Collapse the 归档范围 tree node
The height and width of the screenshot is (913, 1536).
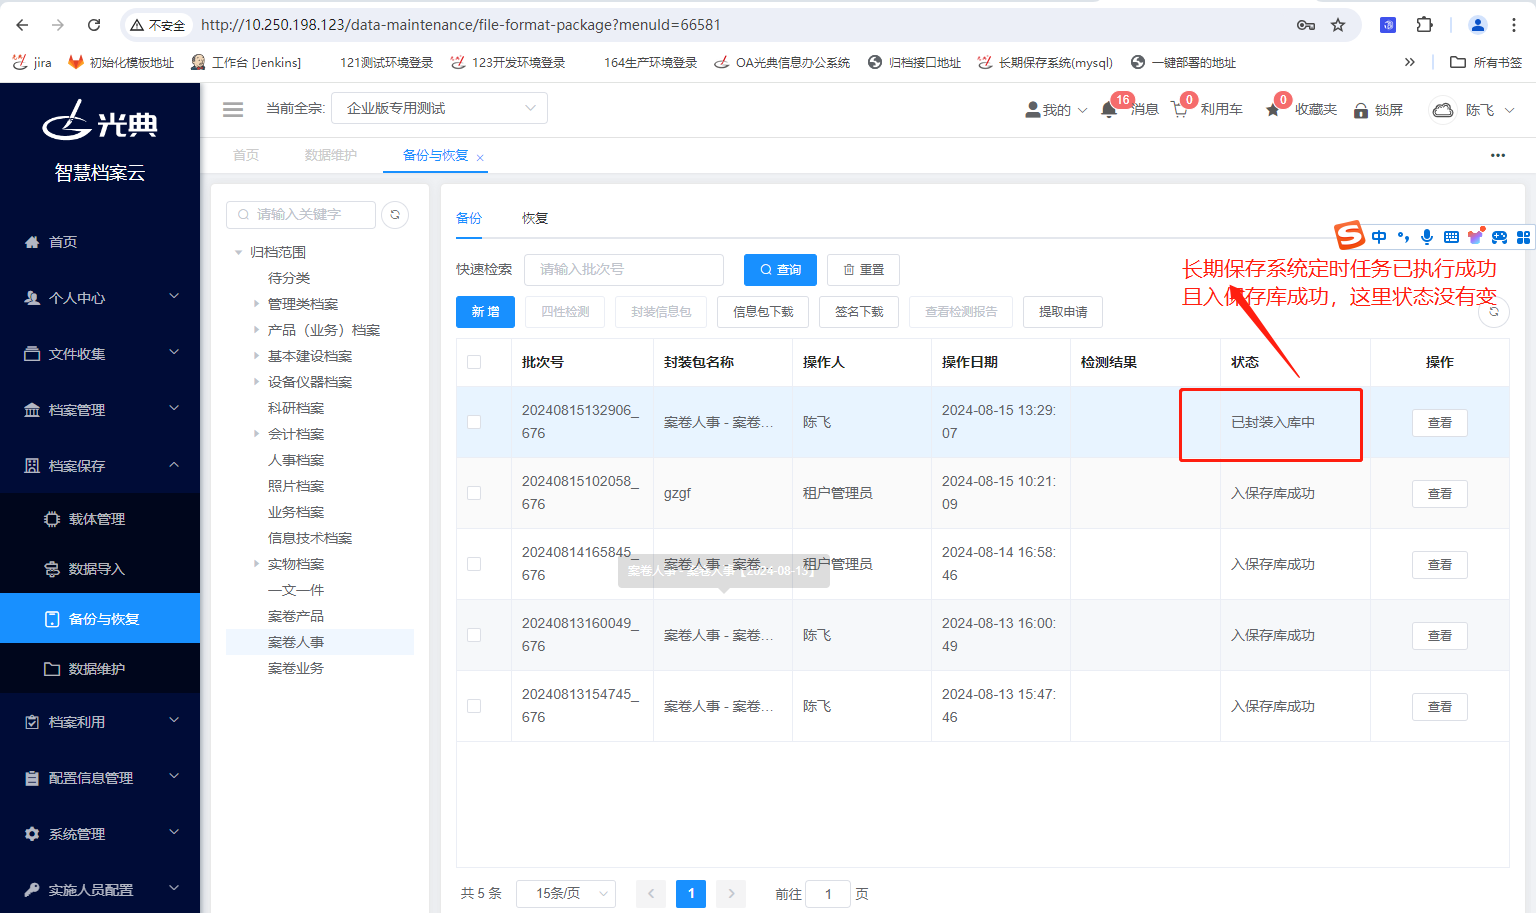[238, 253]
